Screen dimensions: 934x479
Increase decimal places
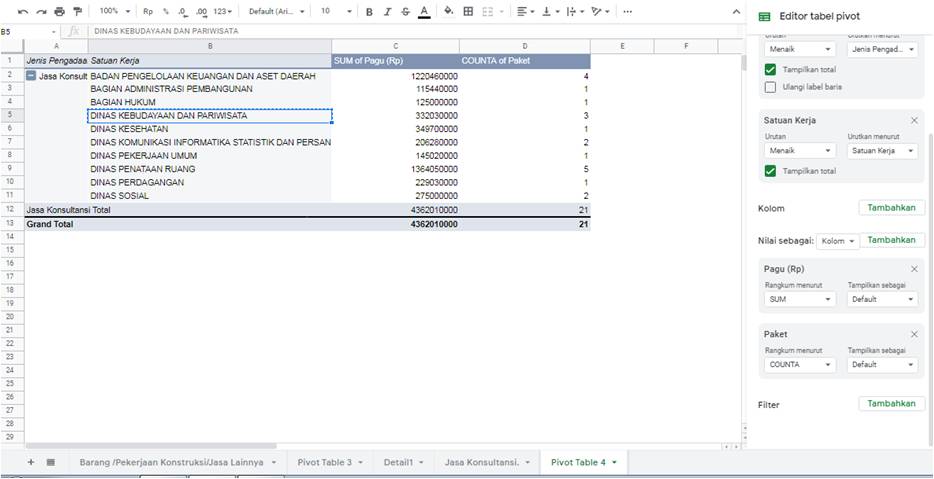(201, 11)
